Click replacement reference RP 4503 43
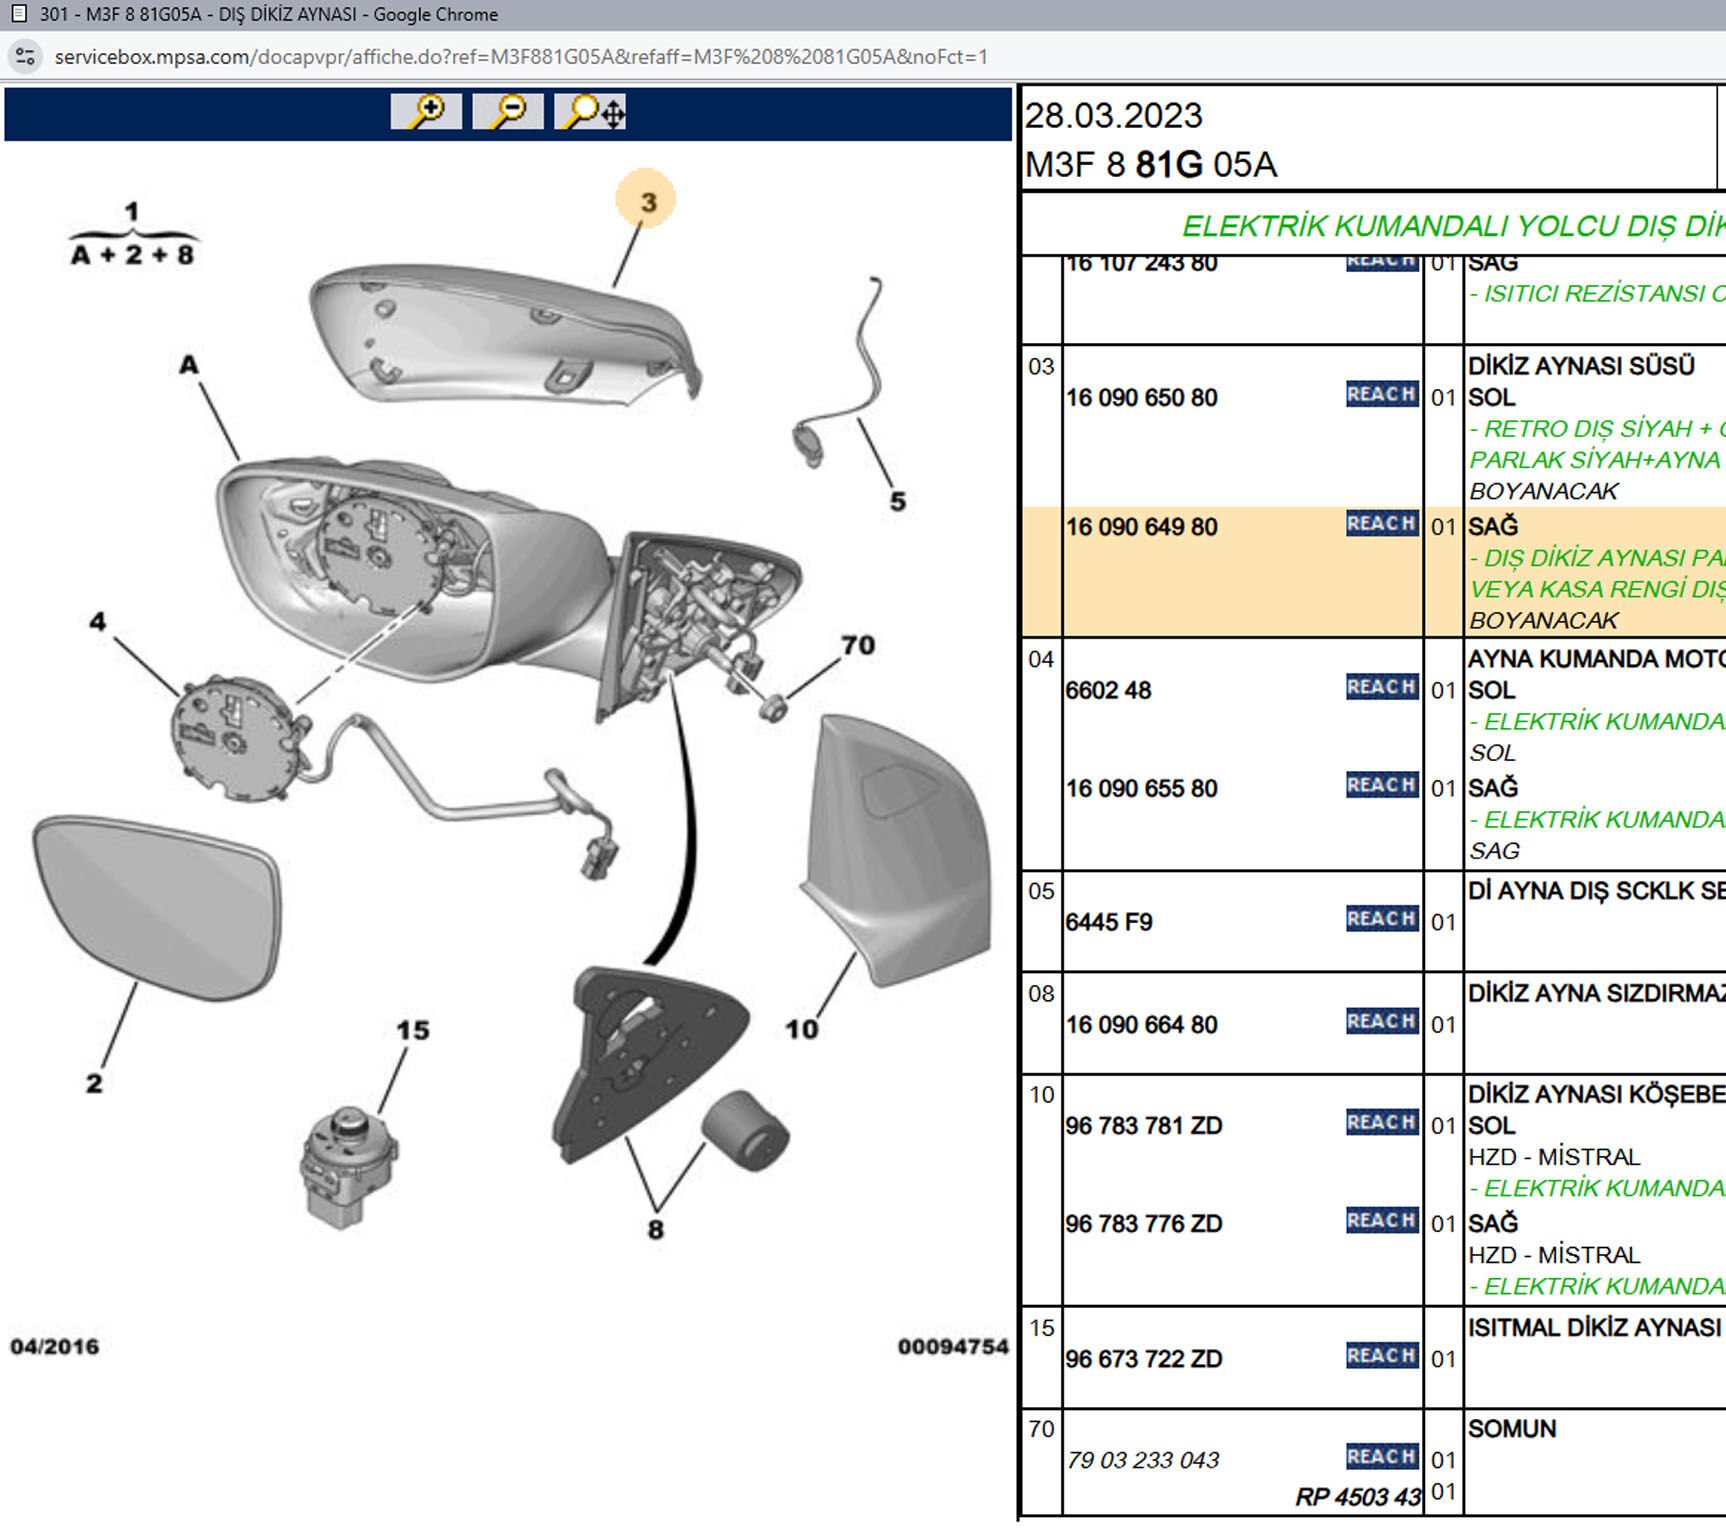This screenshot has height=1536, width=1726. 1357,1497
